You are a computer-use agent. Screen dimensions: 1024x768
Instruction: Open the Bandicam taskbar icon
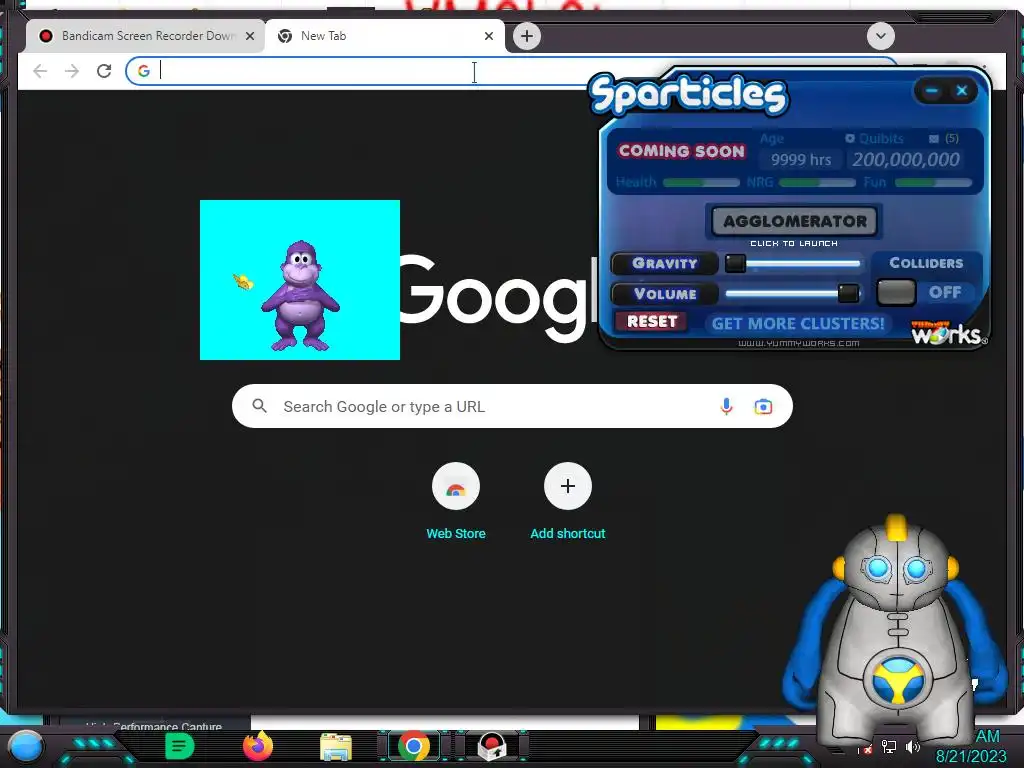coord(492,746)
